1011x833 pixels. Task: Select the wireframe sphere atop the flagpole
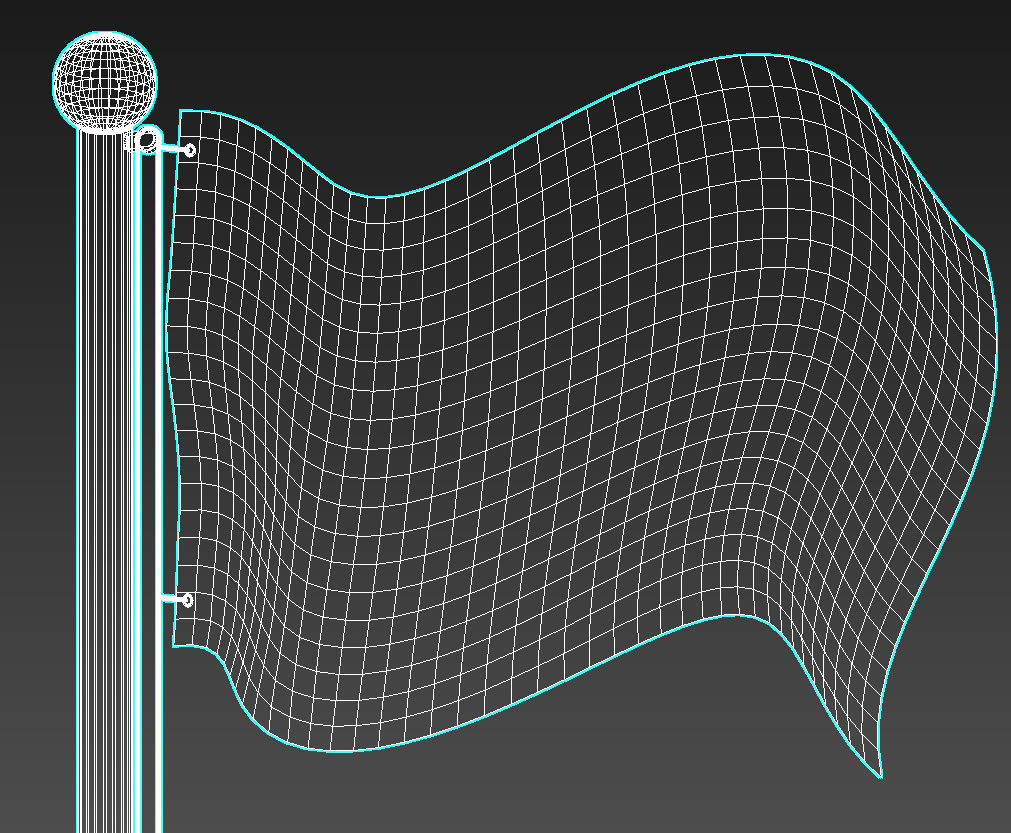coord(104,81)
